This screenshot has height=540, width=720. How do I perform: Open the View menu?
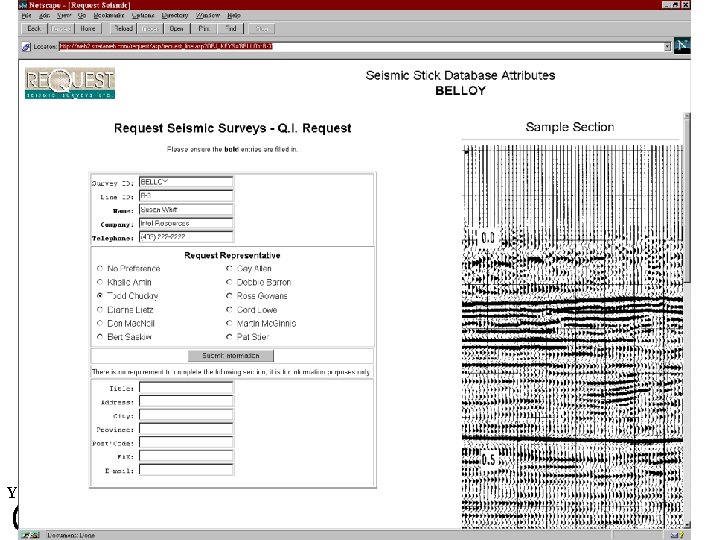tap(64, 15)
